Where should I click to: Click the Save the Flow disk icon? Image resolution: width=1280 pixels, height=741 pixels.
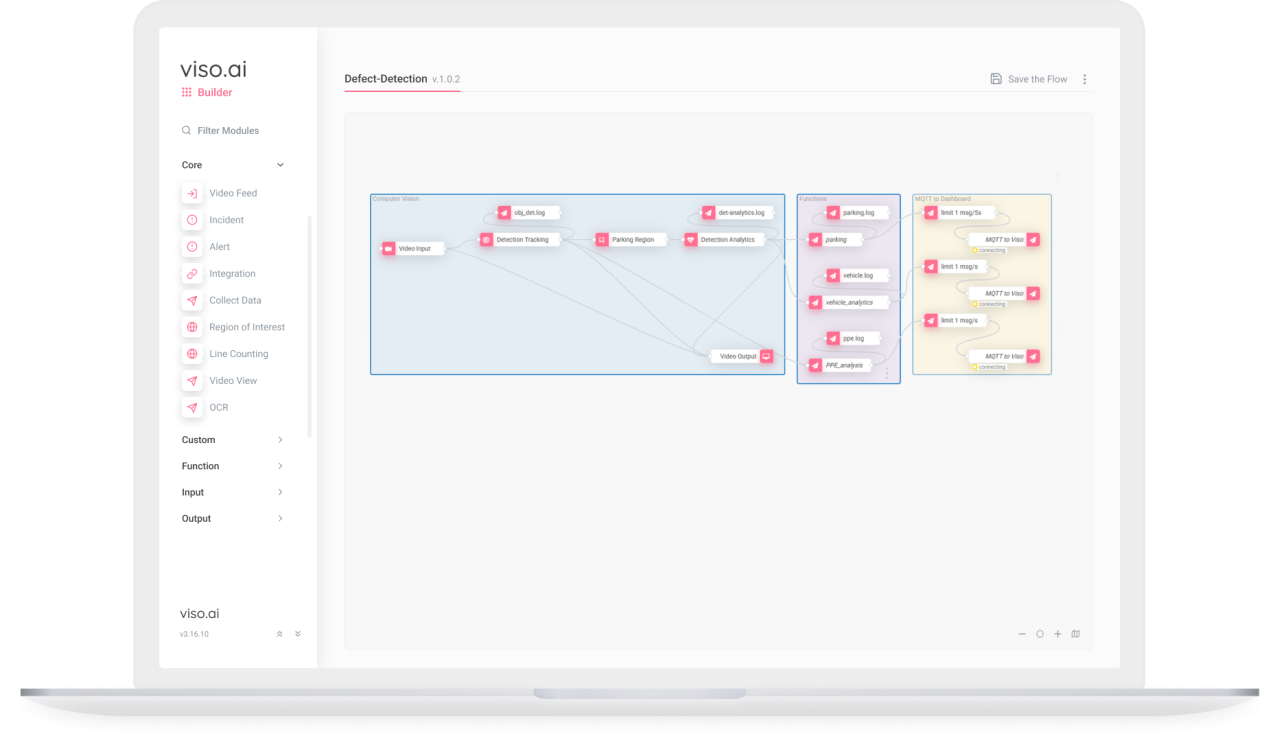click(x=996, y=79)
